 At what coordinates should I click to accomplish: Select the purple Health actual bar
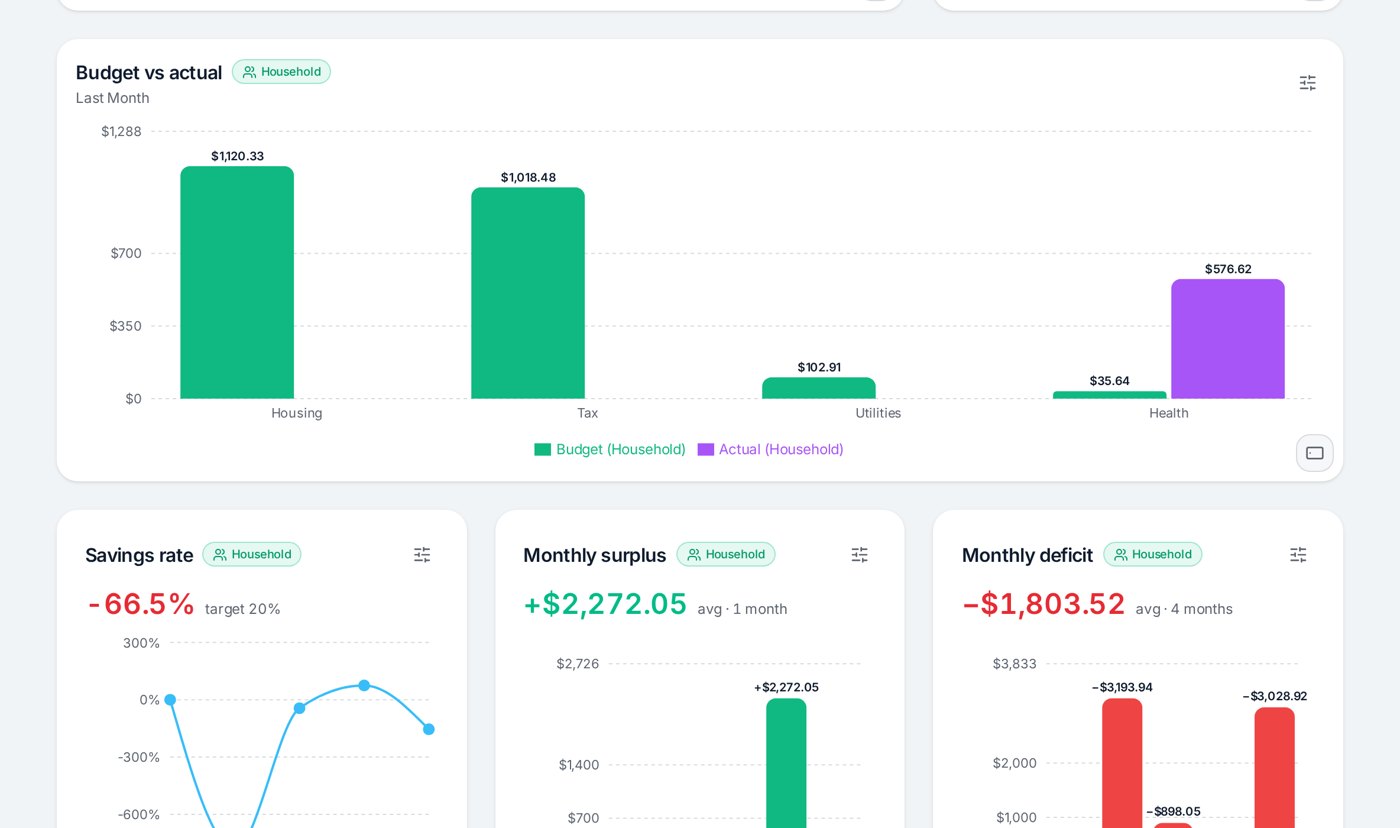point(1228,339)
